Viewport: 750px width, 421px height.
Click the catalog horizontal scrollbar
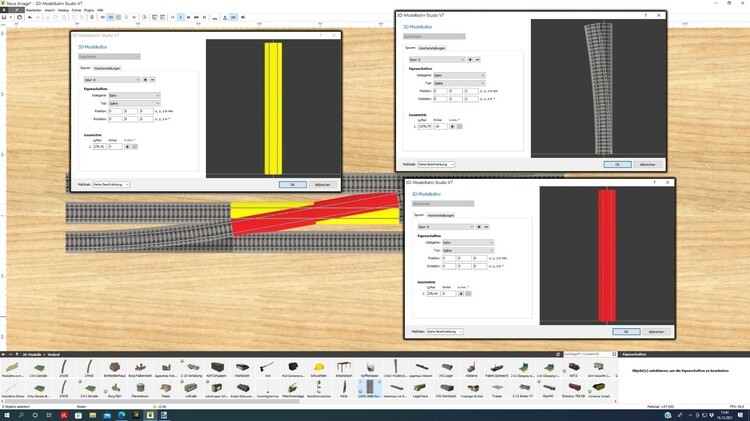[151, 401]
